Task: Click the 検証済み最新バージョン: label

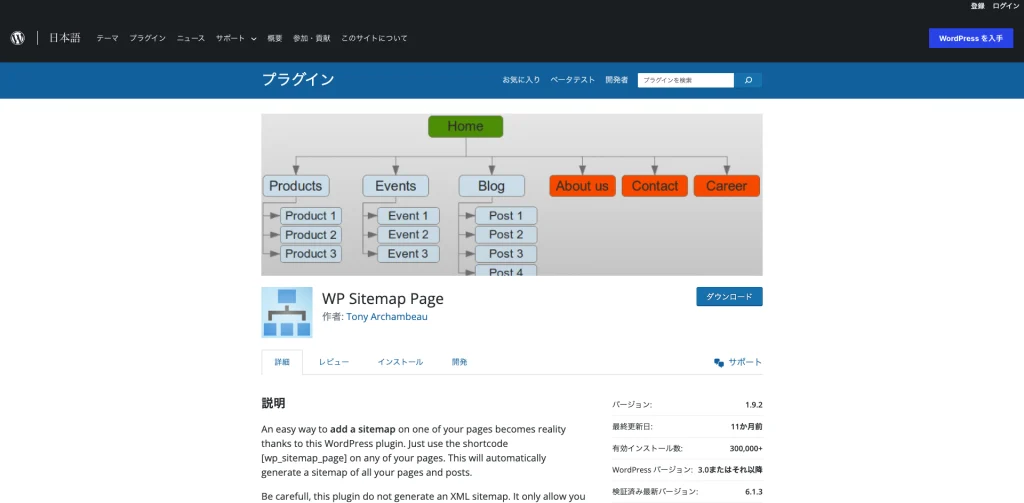Action: (655, 492)
